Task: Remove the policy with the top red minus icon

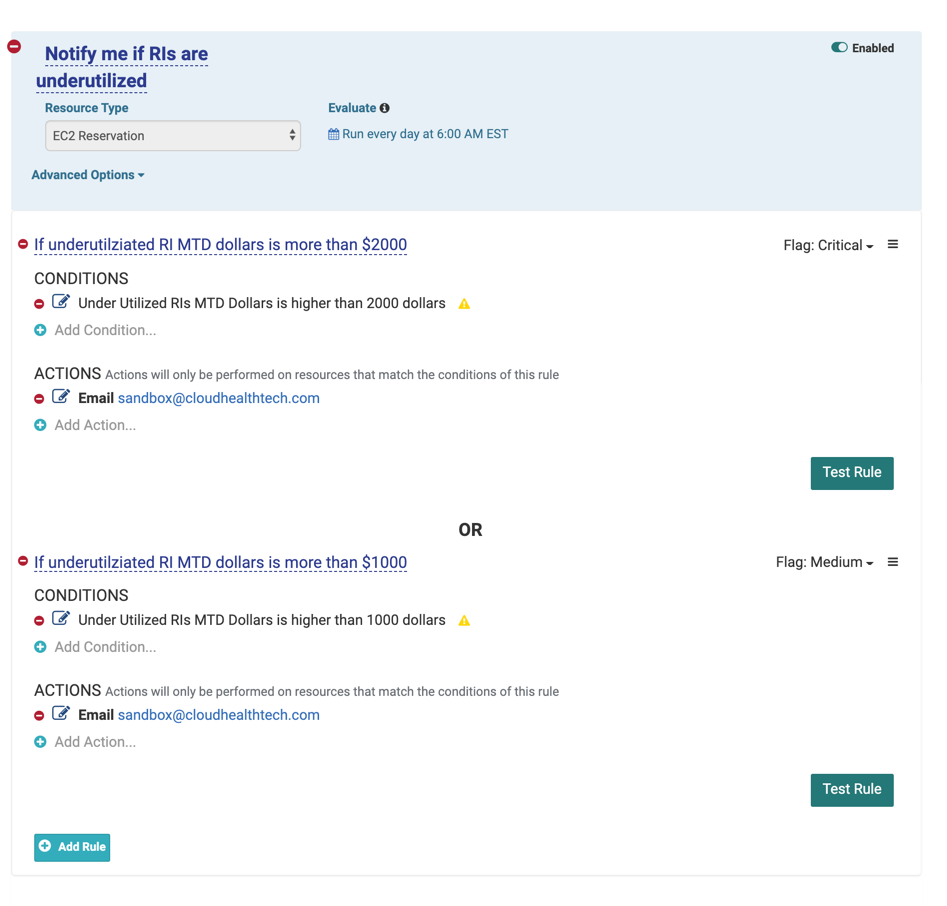Action: pos(14,47)
